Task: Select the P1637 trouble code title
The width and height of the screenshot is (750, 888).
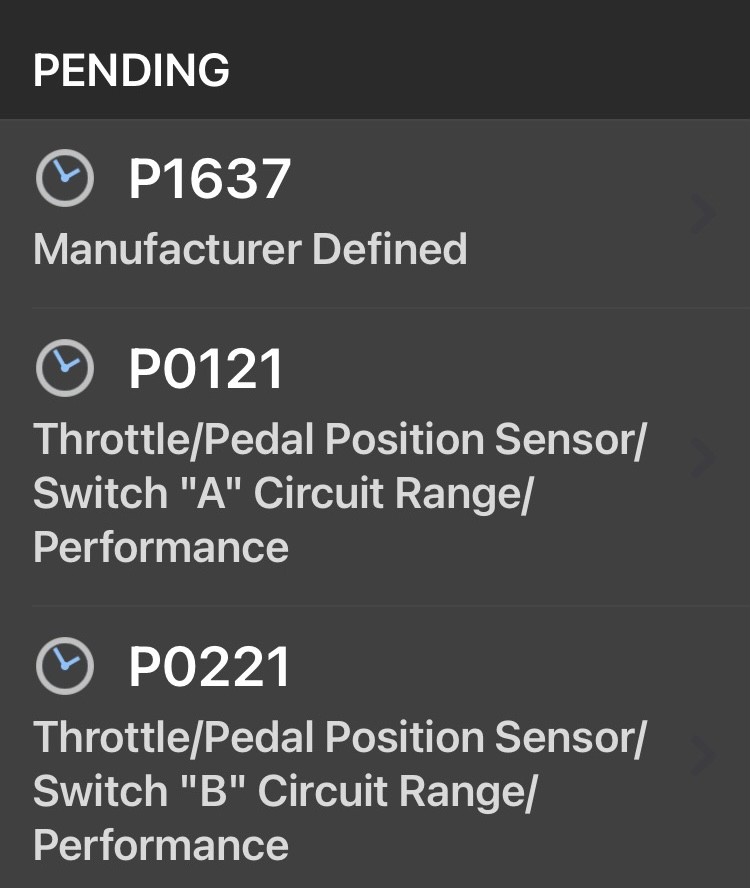Action: [210, 180]
